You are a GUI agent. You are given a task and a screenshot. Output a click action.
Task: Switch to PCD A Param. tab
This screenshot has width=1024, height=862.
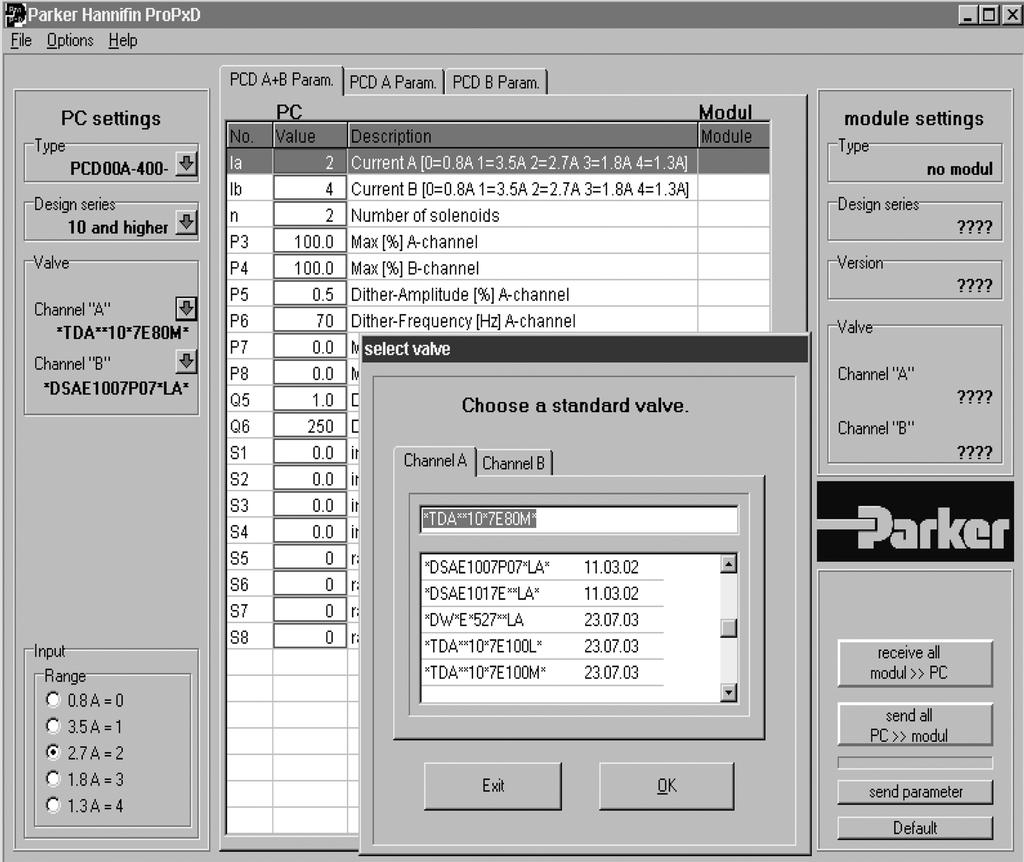392,82
